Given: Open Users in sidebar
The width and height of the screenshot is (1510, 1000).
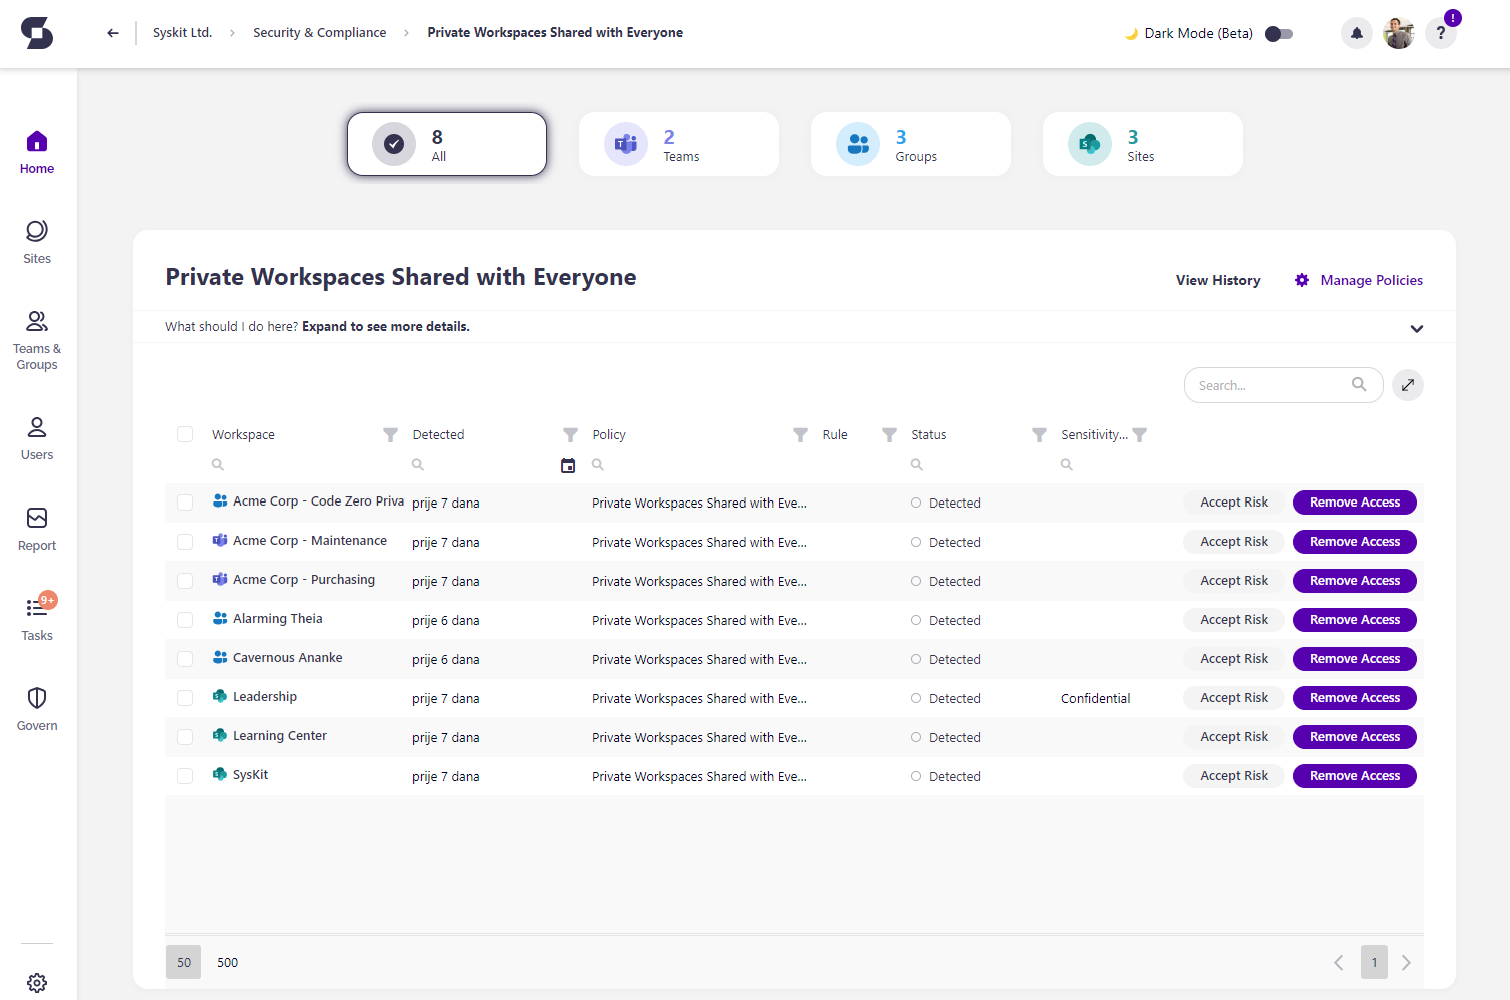Looking at the screenshot, I should [37, 439].
